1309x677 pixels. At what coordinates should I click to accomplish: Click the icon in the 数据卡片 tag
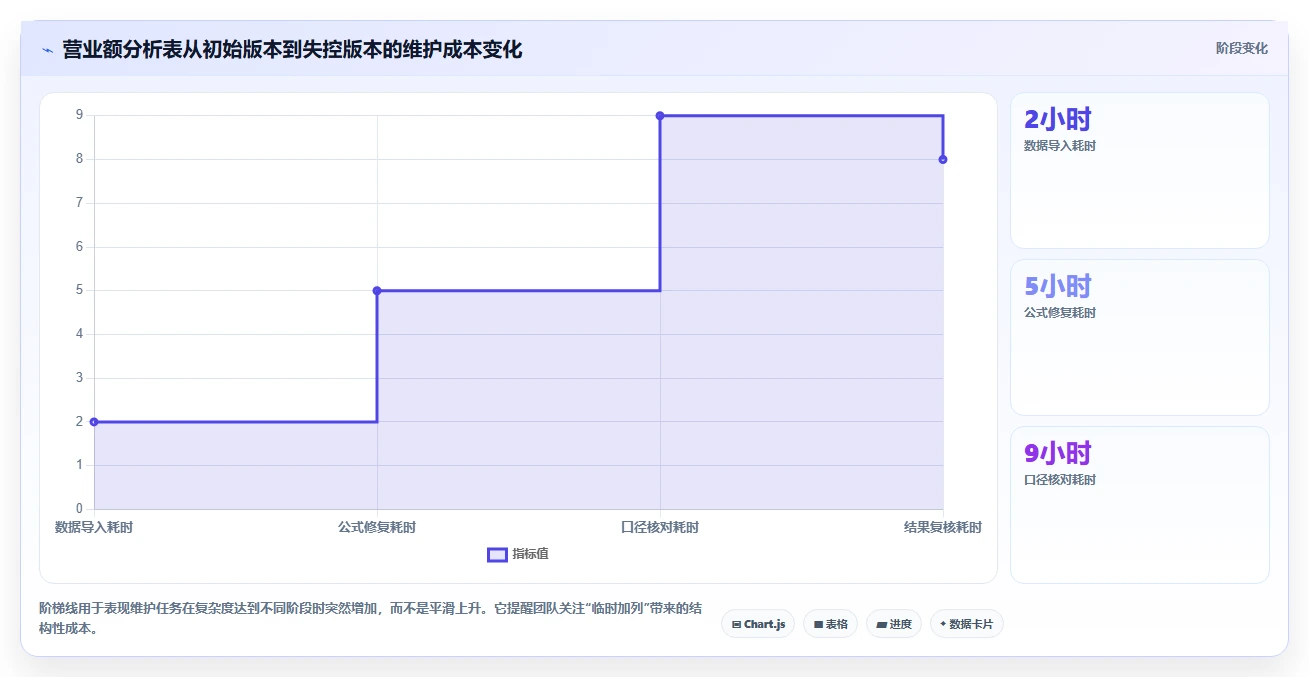click(942, 624)
